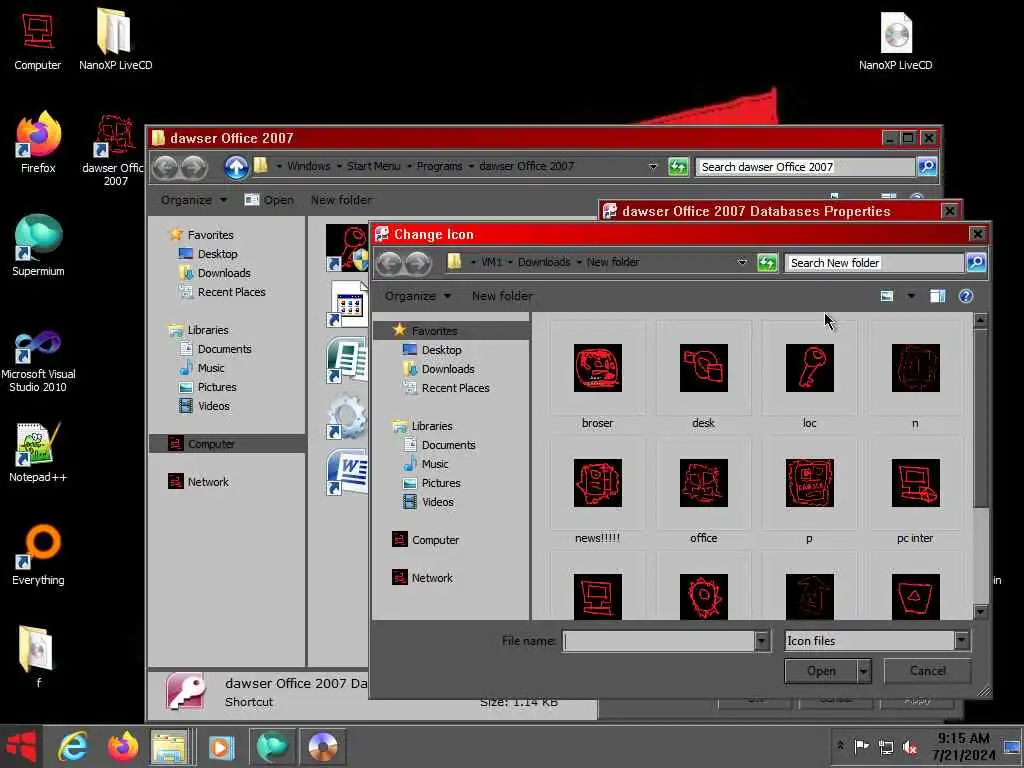Toggle the preview pane icon

coord(938,296)
